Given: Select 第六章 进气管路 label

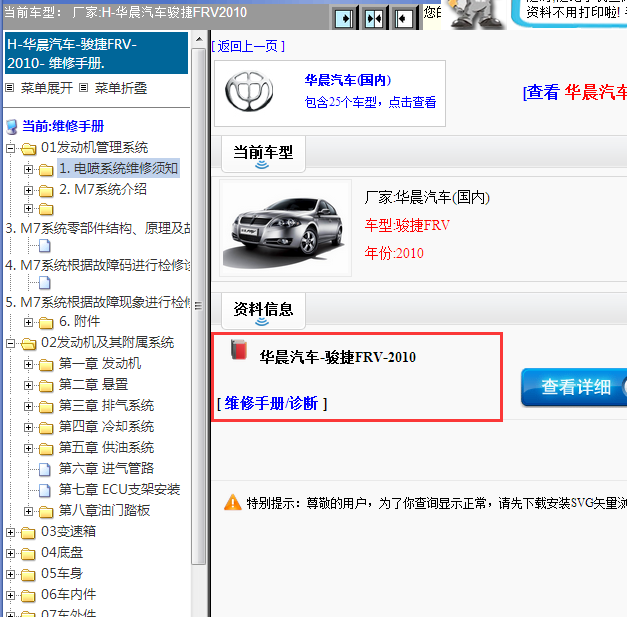Looking at the screenshot, I should (106, 469).
